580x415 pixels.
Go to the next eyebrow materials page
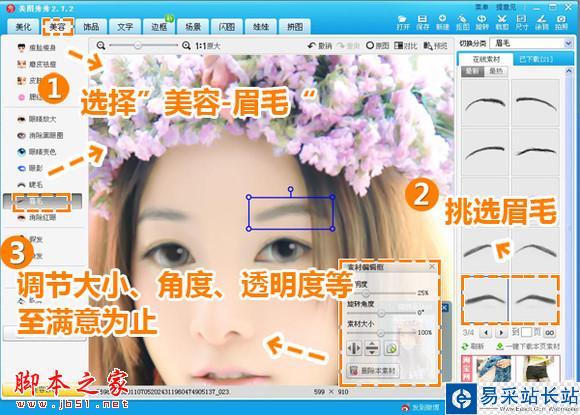click(501, 333)
